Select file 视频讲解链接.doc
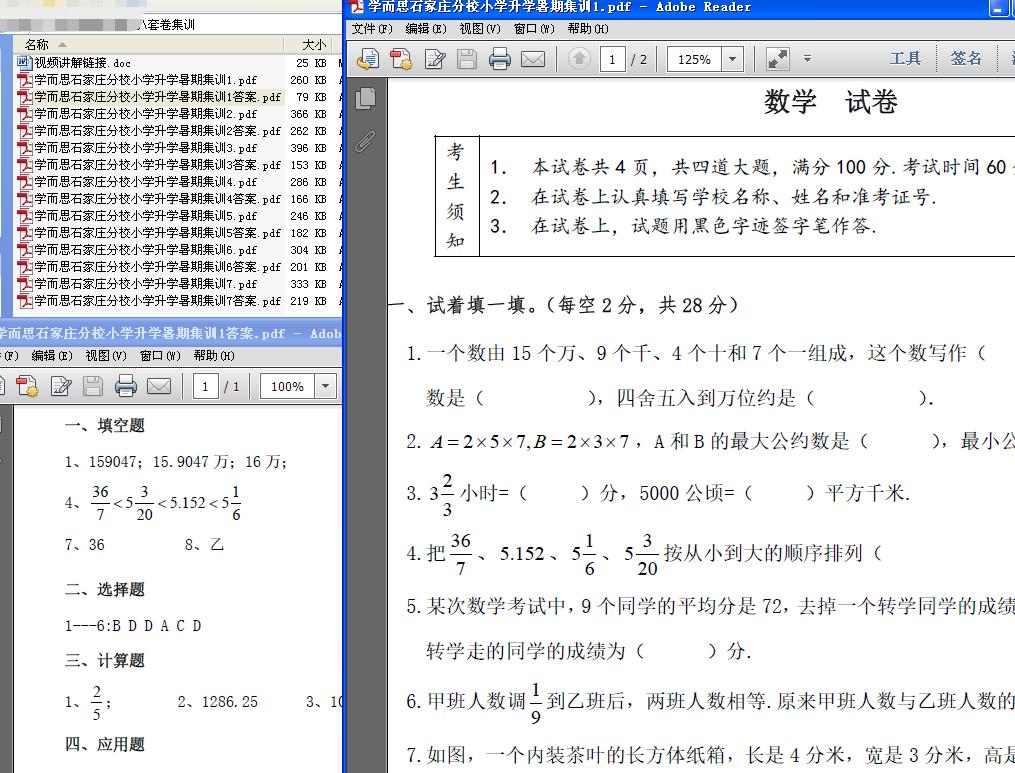1015x773 pixels. 82,63
